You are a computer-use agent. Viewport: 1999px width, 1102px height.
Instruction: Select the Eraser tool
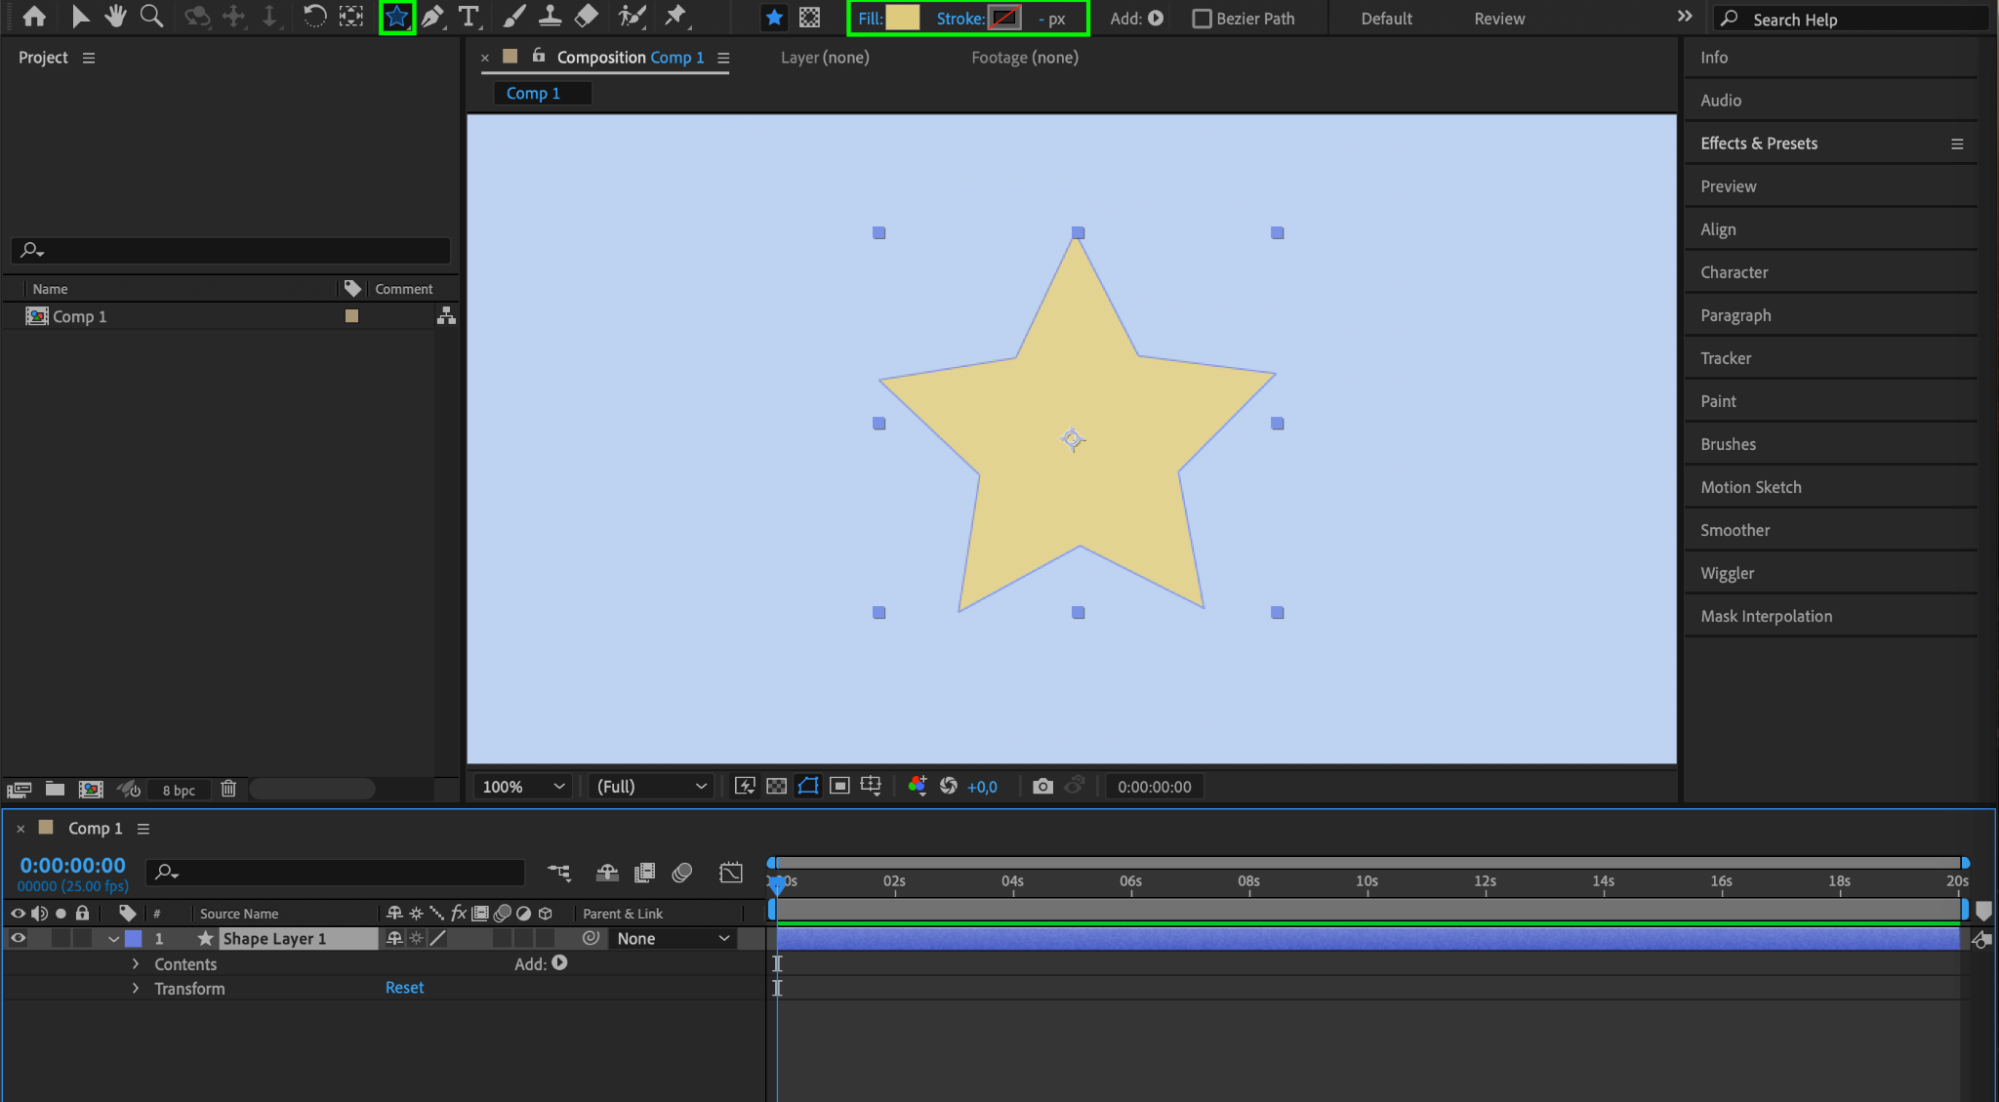click(x=587, y=17)
